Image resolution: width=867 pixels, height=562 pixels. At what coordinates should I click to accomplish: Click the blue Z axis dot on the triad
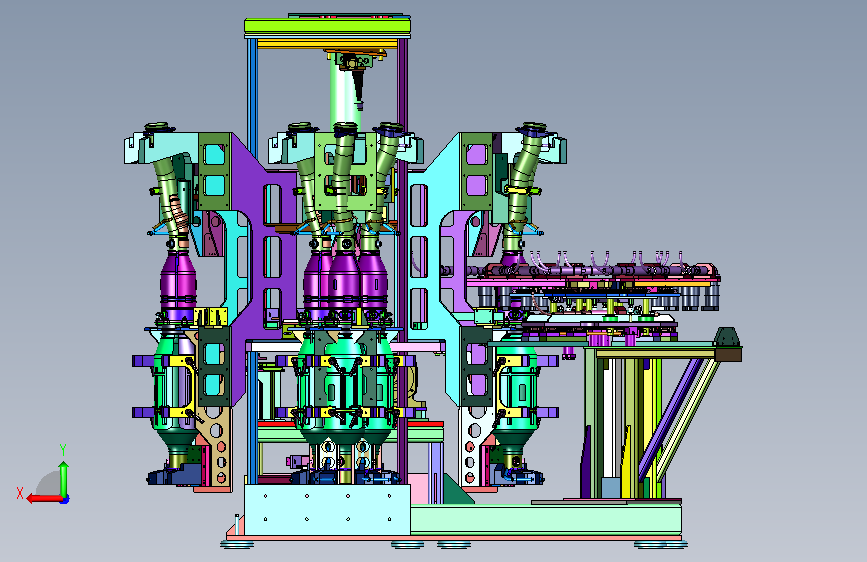click(65, 500)
